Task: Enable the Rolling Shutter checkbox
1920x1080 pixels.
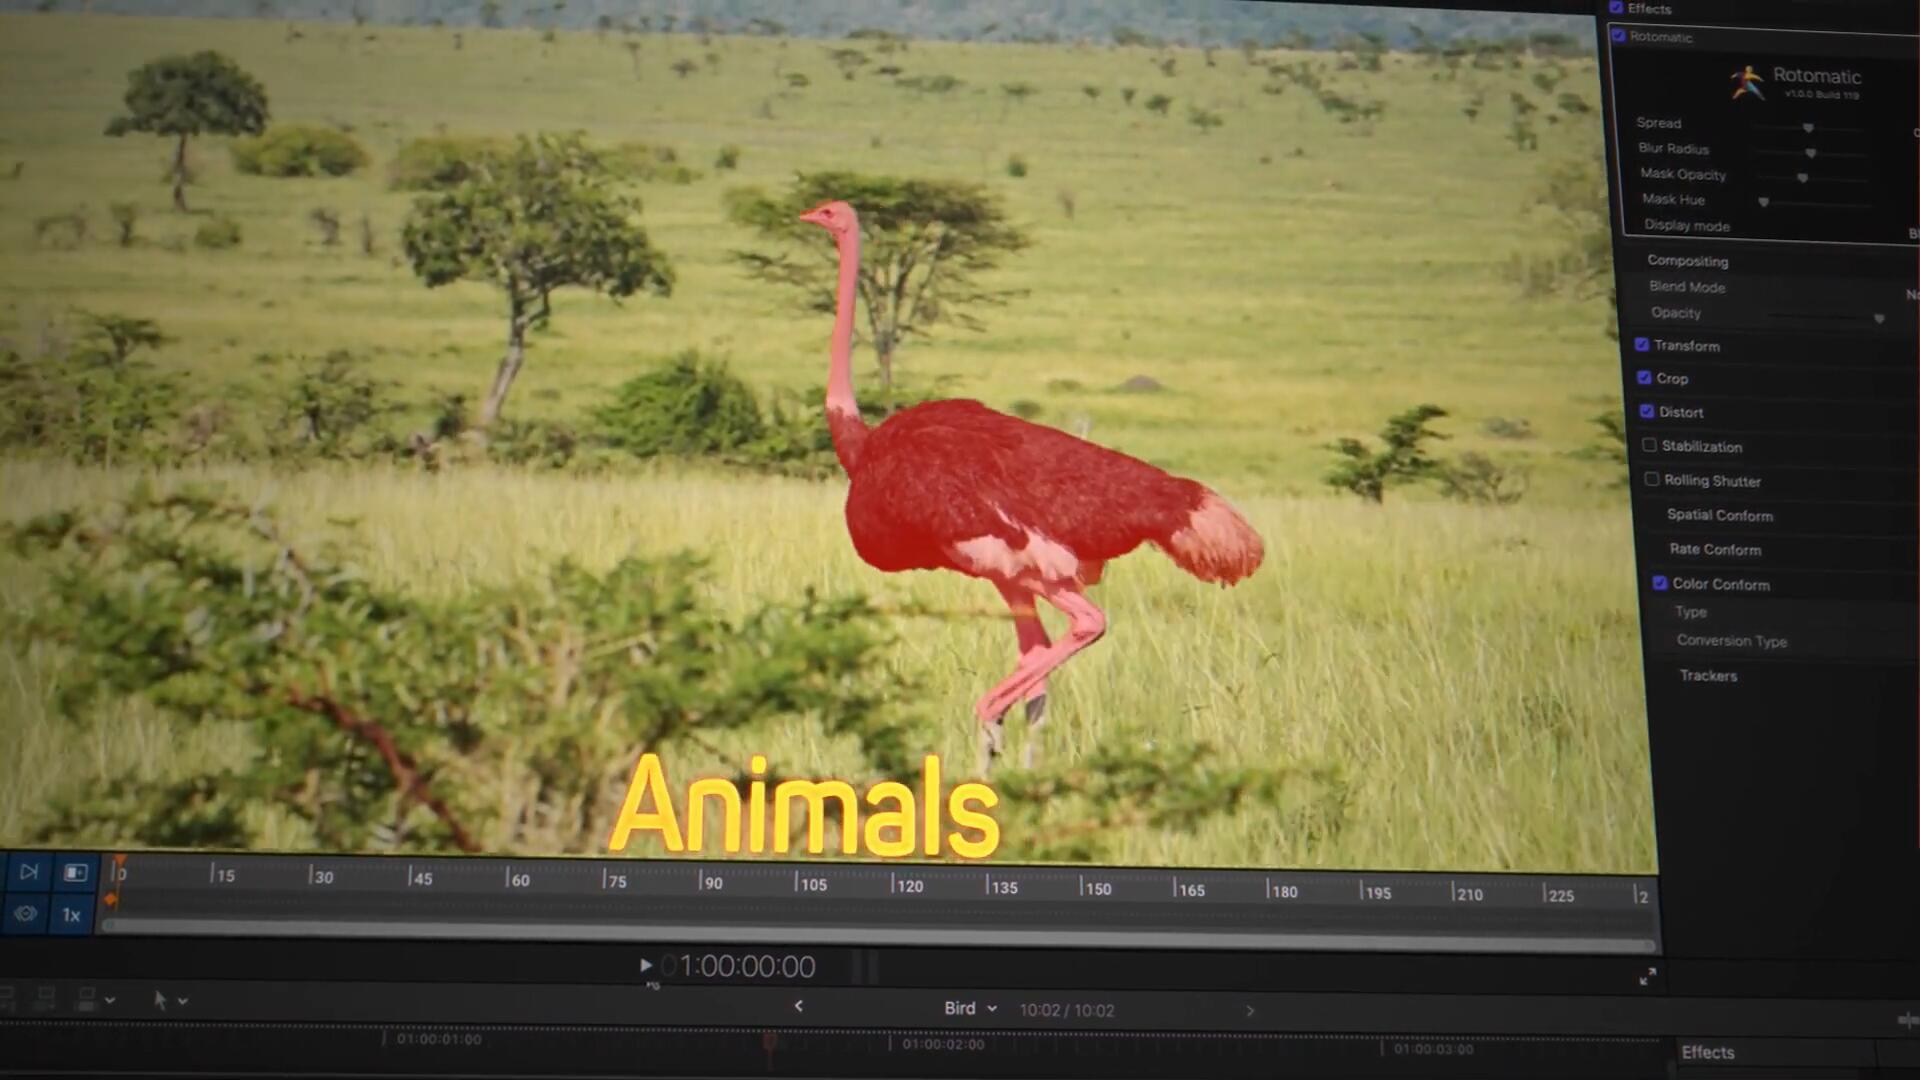Action: click(x=1652, y=479)
